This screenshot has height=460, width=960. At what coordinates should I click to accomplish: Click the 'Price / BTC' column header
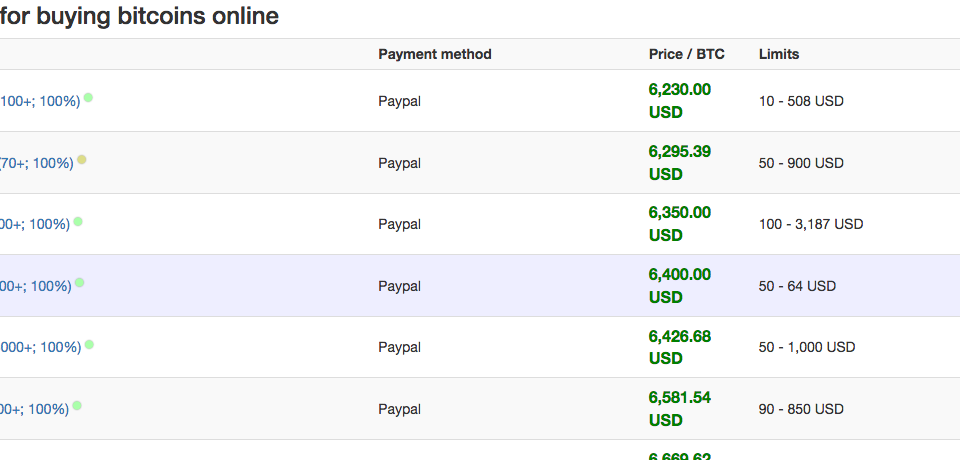[x=686, y=55]
